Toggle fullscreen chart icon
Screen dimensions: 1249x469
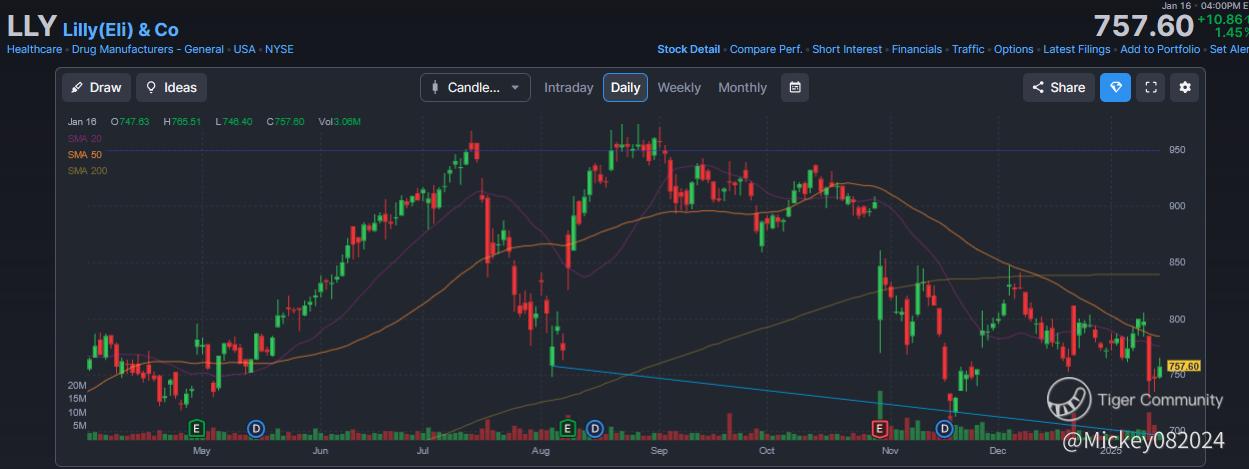coord(1151,87)
